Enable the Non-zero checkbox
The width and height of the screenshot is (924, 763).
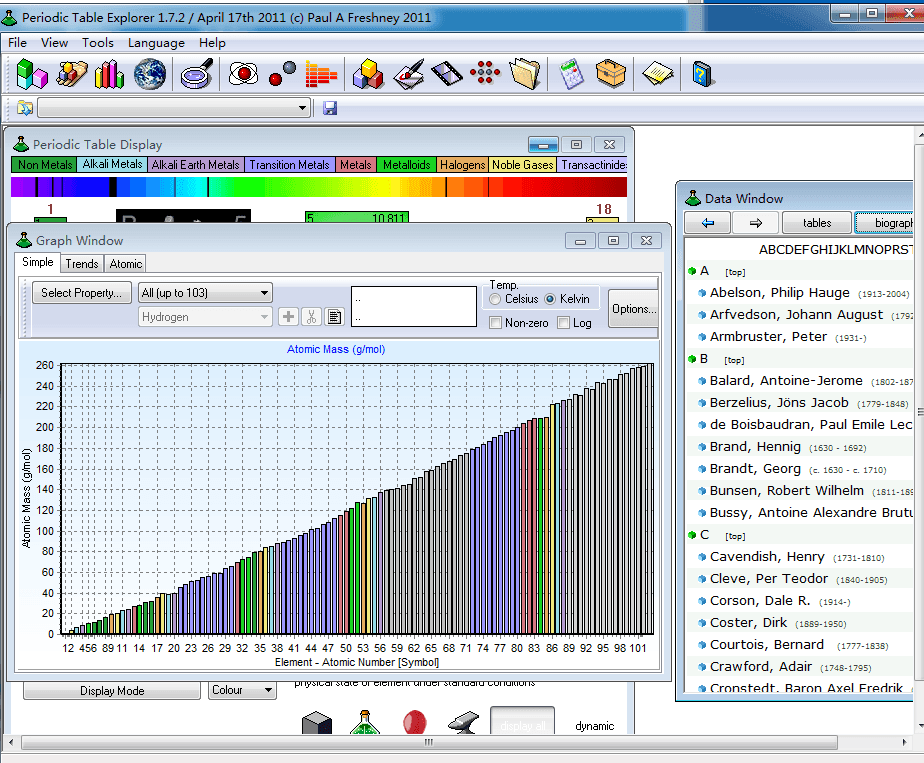496,323
